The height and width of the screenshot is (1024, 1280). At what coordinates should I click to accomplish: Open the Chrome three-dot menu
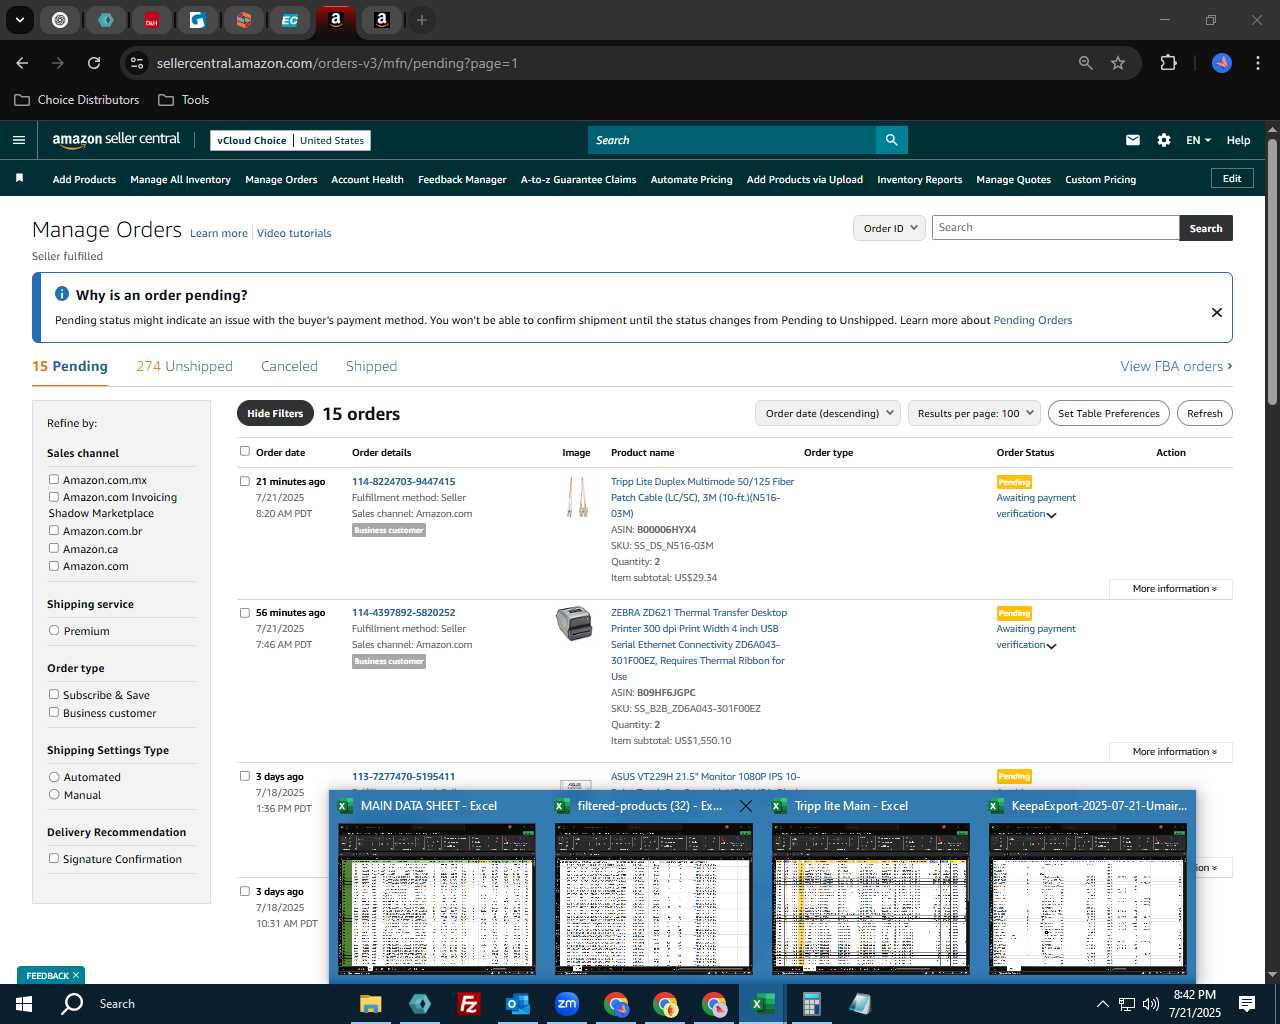[x=1256, y=63]
